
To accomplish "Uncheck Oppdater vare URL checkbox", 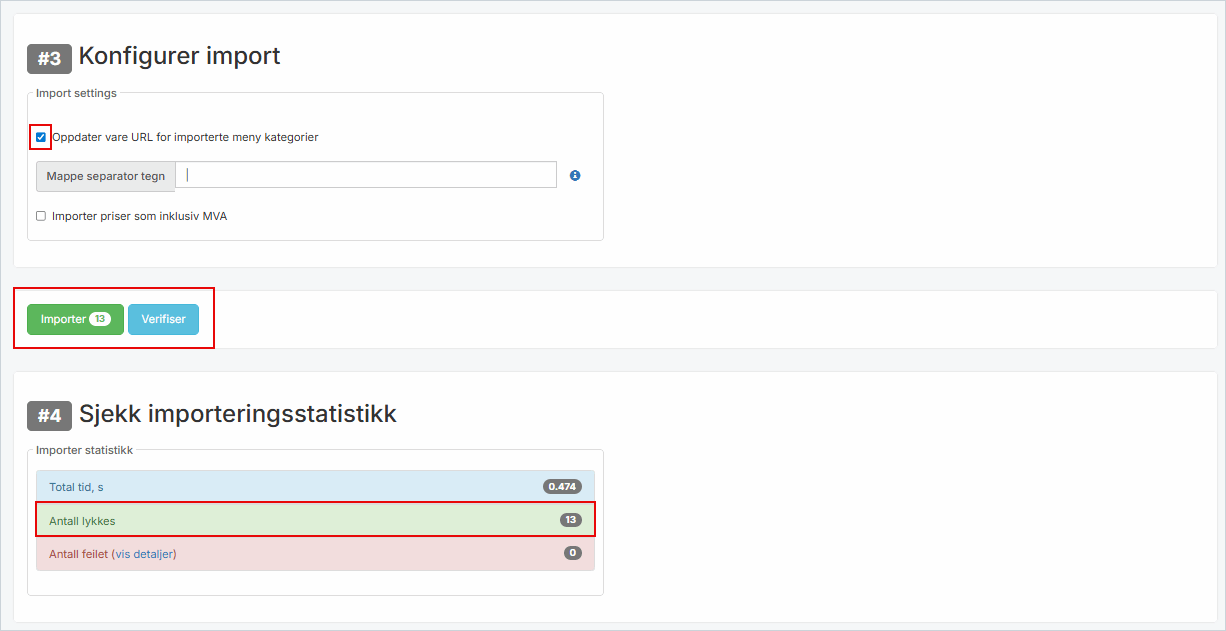I will pyautogui.click(x=41, y=137).
